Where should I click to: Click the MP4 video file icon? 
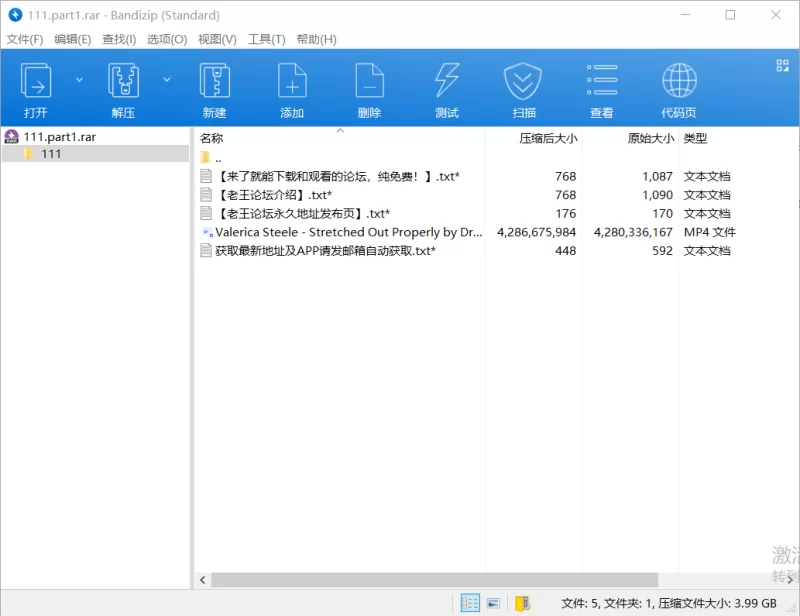pos(207,232)
